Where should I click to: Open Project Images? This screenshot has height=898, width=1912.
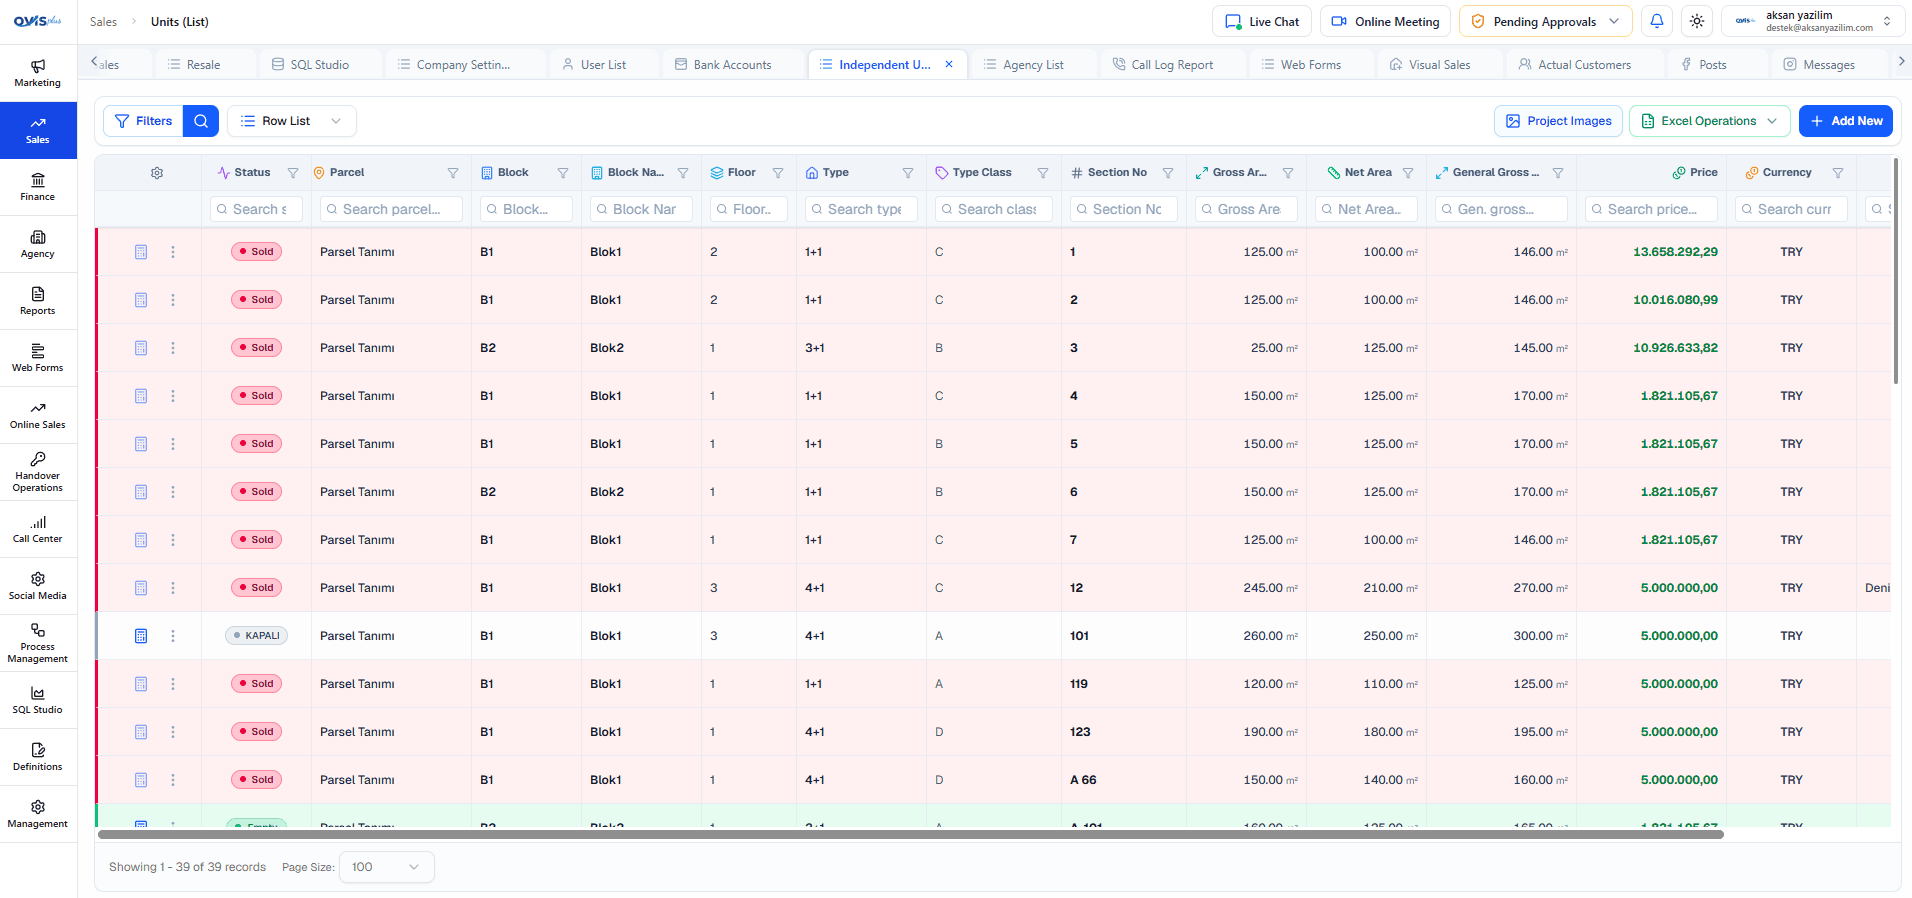(x=1558, y=121)
